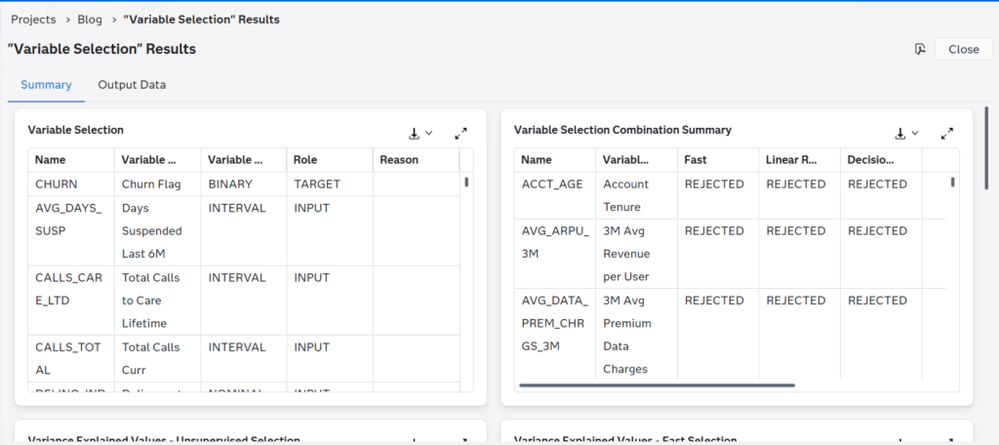Open the Blog breadcrumb link
Screen dimensions: 999x445
[90, 20]
